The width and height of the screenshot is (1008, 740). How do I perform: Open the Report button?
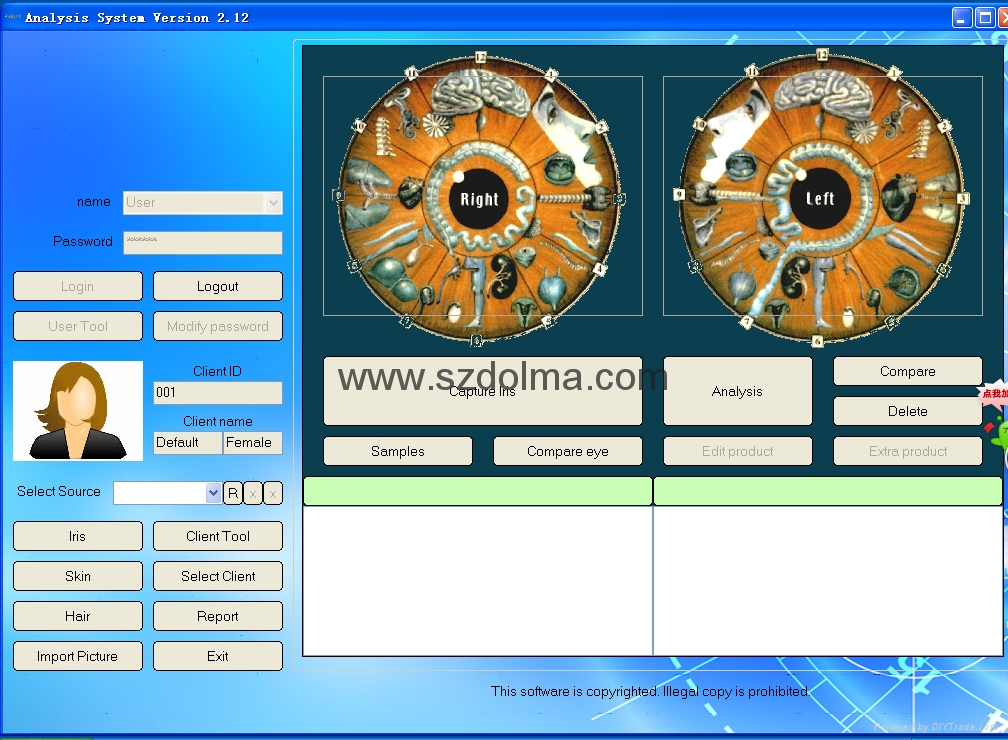pos(217,616)
